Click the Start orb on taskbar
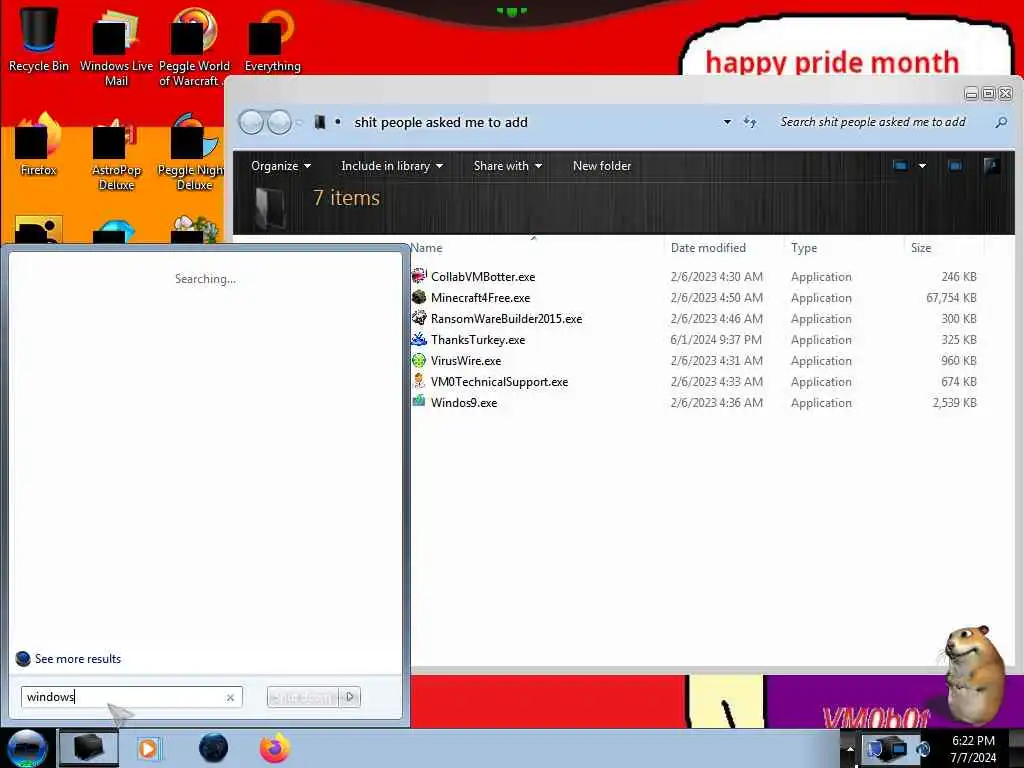This screenshot has width=1024, height=768. [x=26, y=748]
